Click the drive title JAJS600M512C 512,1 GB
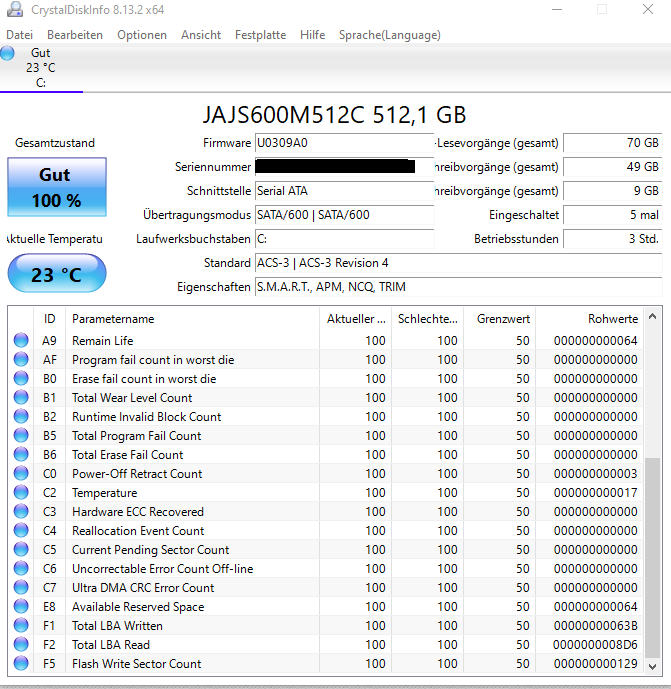 pyautogui.click(x=334, y=115)
